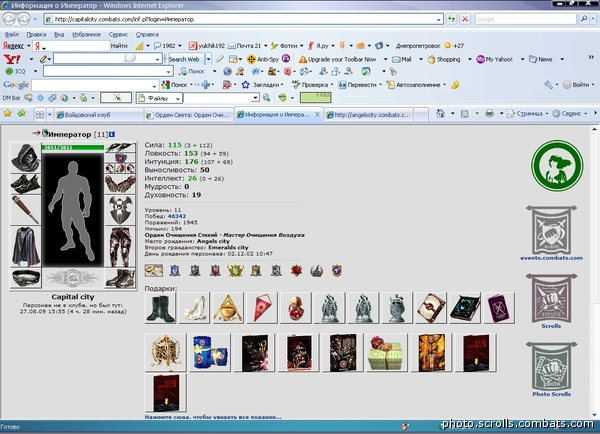
Task: Click the belt equipment slot
Action: coord(26,278)
